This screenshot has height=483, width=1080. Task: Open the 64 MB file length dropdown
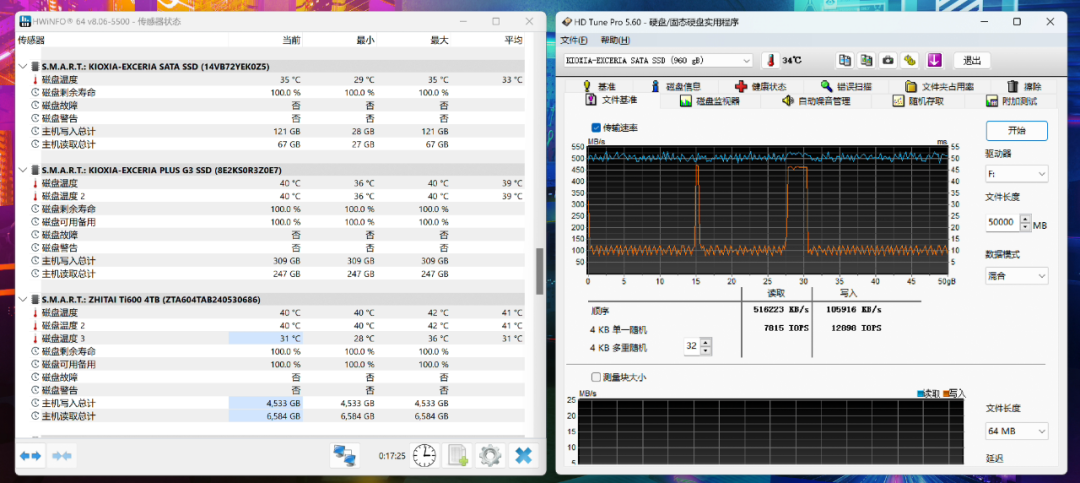1017,431
